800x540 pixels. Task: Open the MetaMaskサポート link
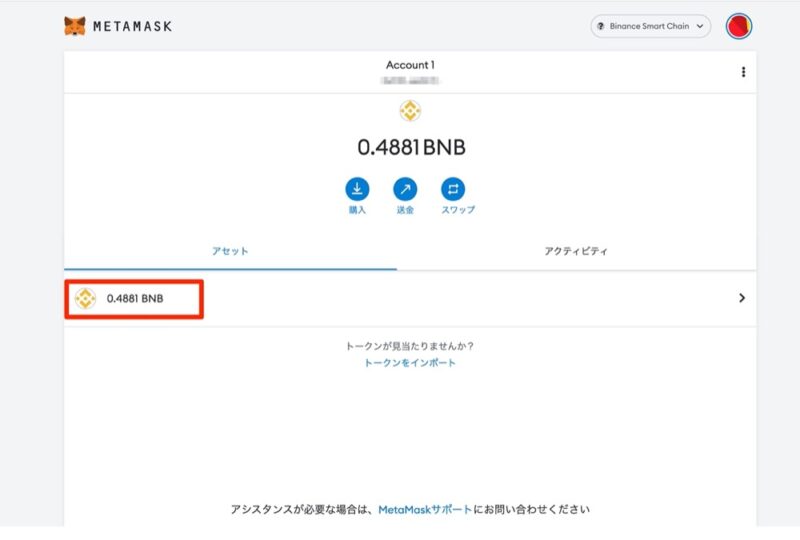coord(425,509)
